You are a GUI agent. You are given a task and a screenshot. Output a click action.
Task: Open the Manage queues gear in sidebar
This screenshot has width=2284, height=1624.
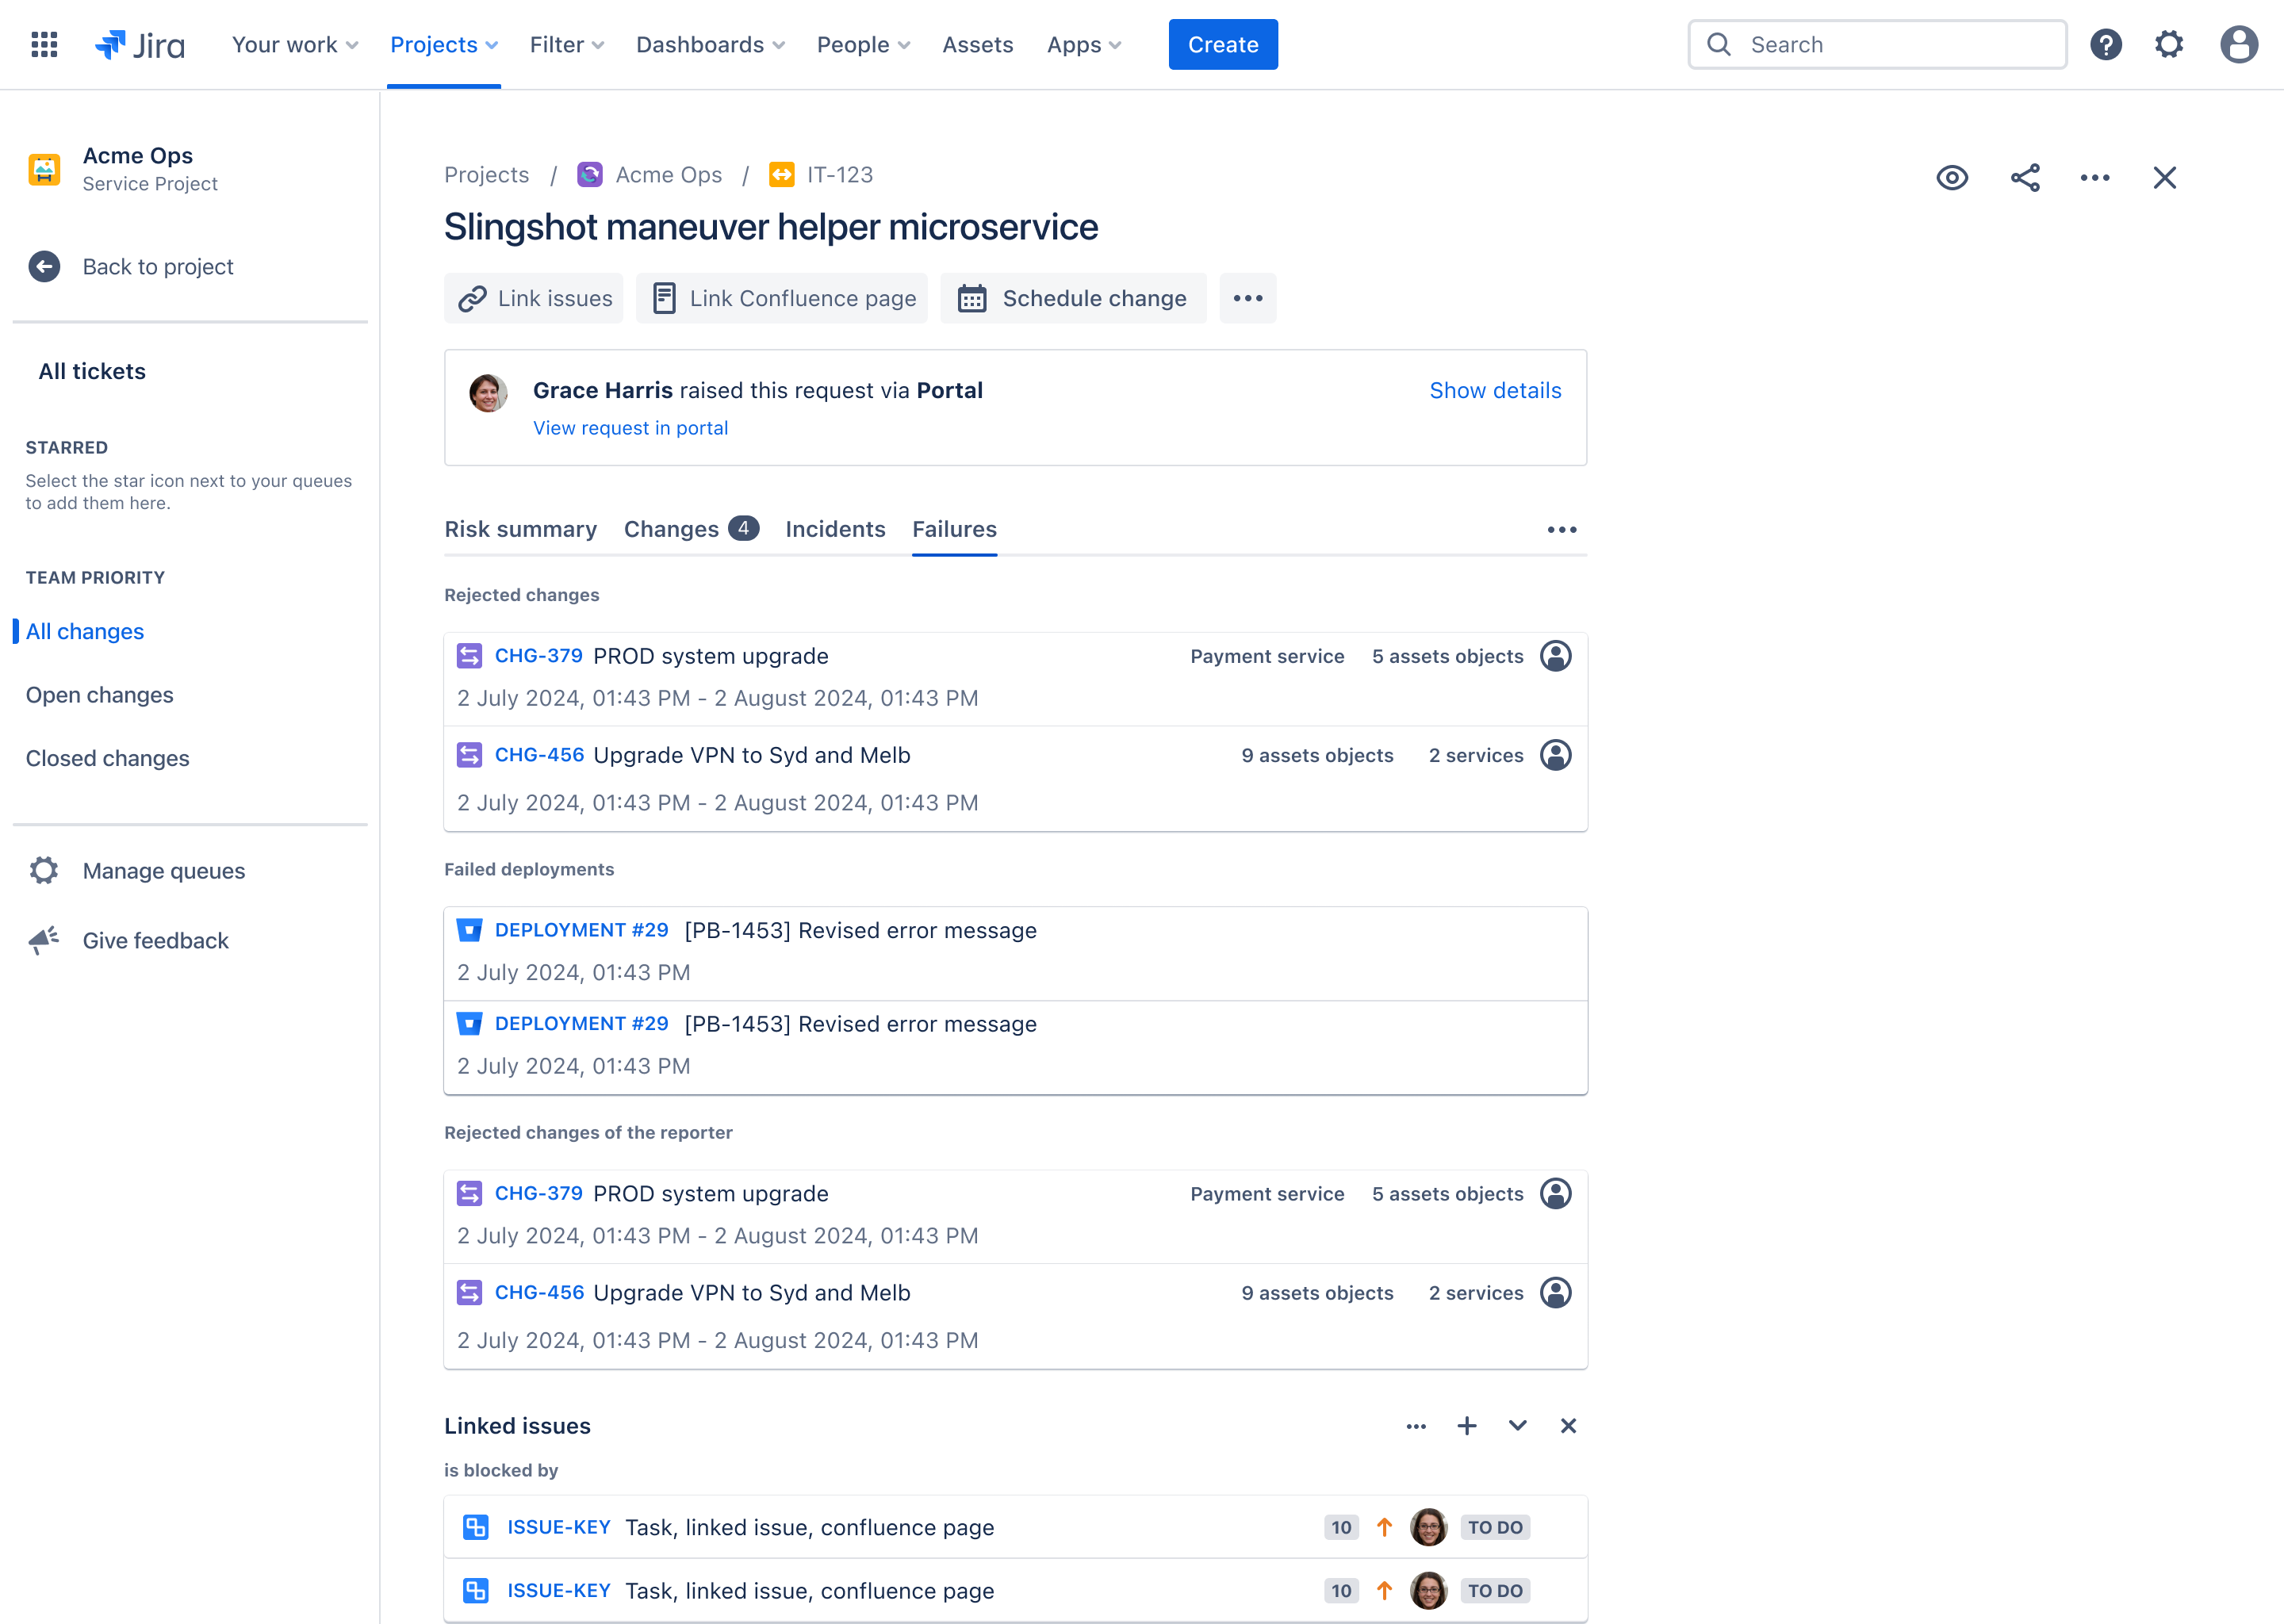(43, 870)
